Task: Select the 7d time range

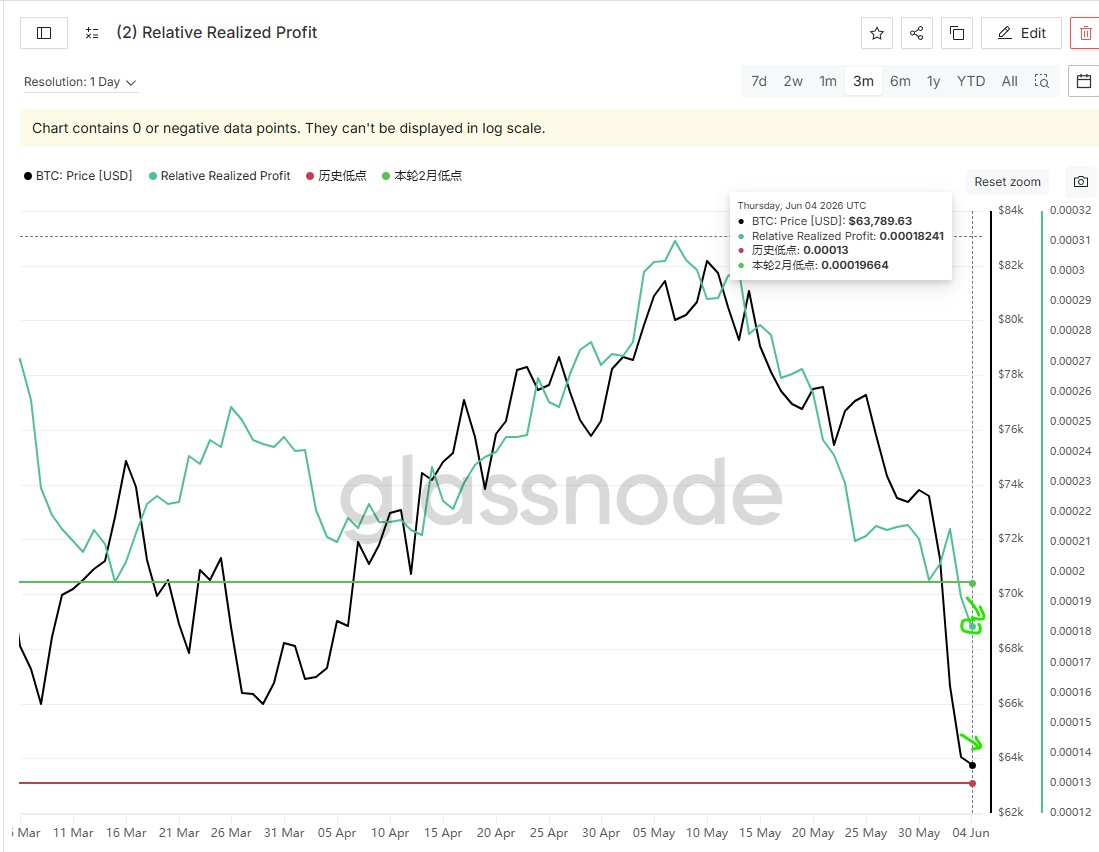Action: coord(758,81)
